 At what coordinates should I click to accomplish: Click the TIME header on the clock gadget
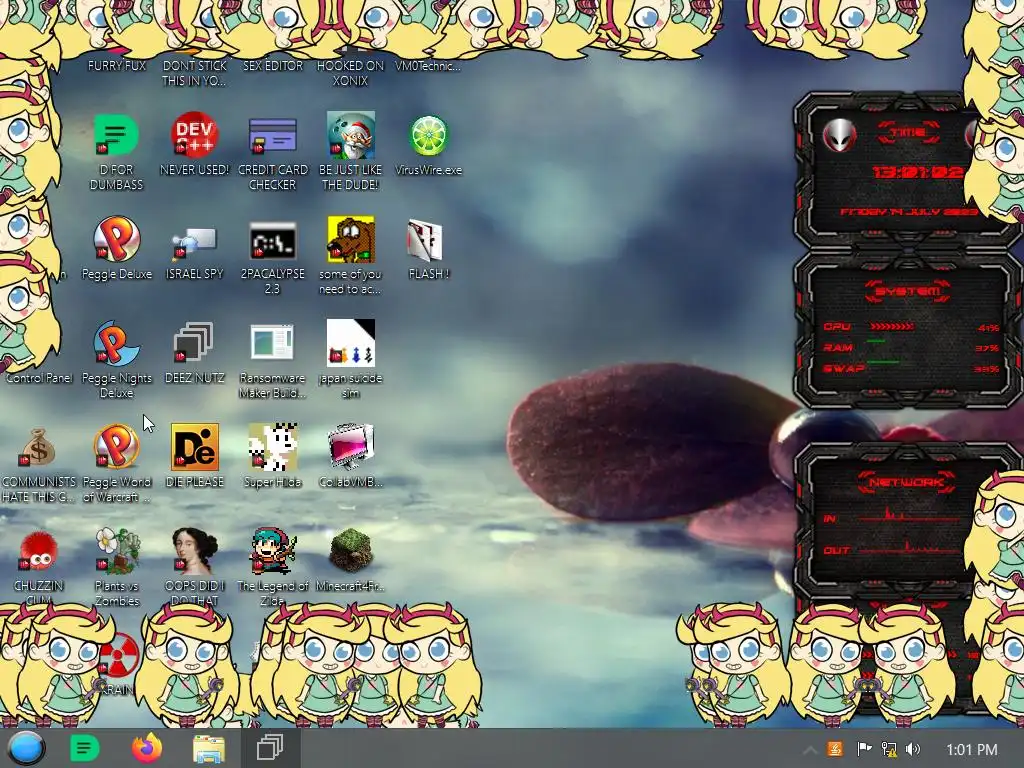(908, 133)
